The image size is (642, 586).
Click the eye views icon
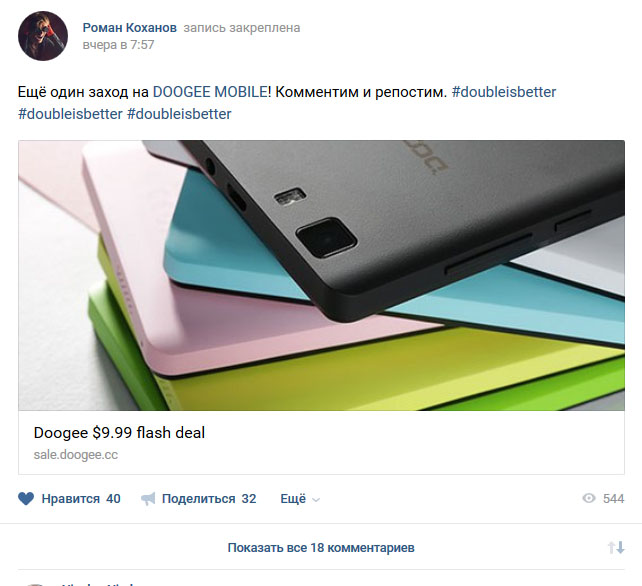point(589,498)
